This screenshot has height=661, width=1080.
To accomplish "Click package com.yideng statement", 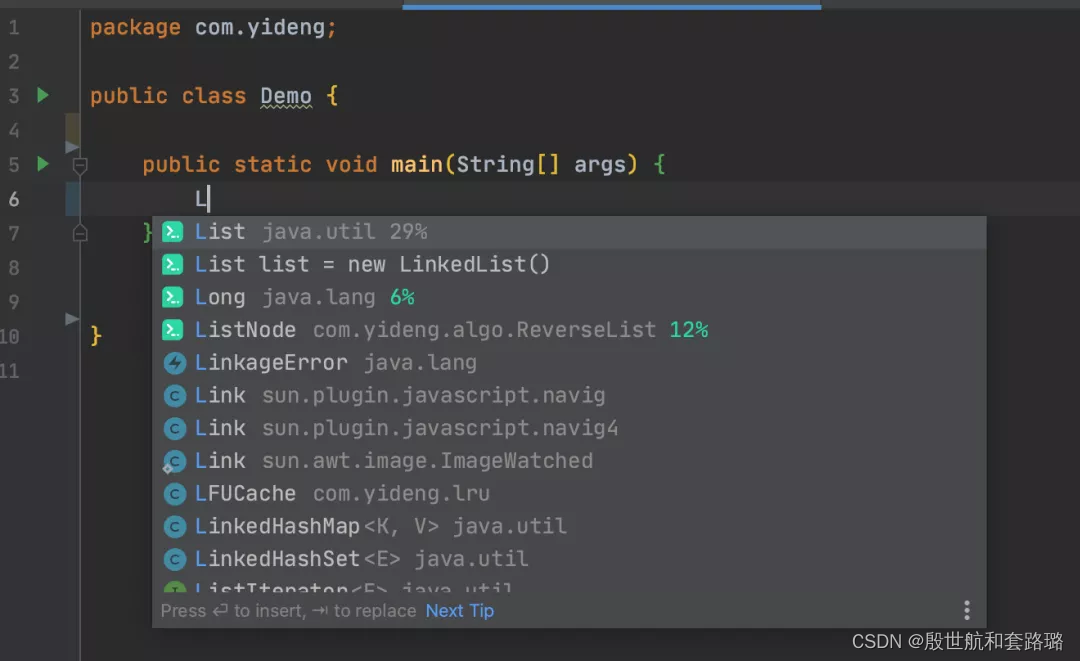I will pos(214,28).
